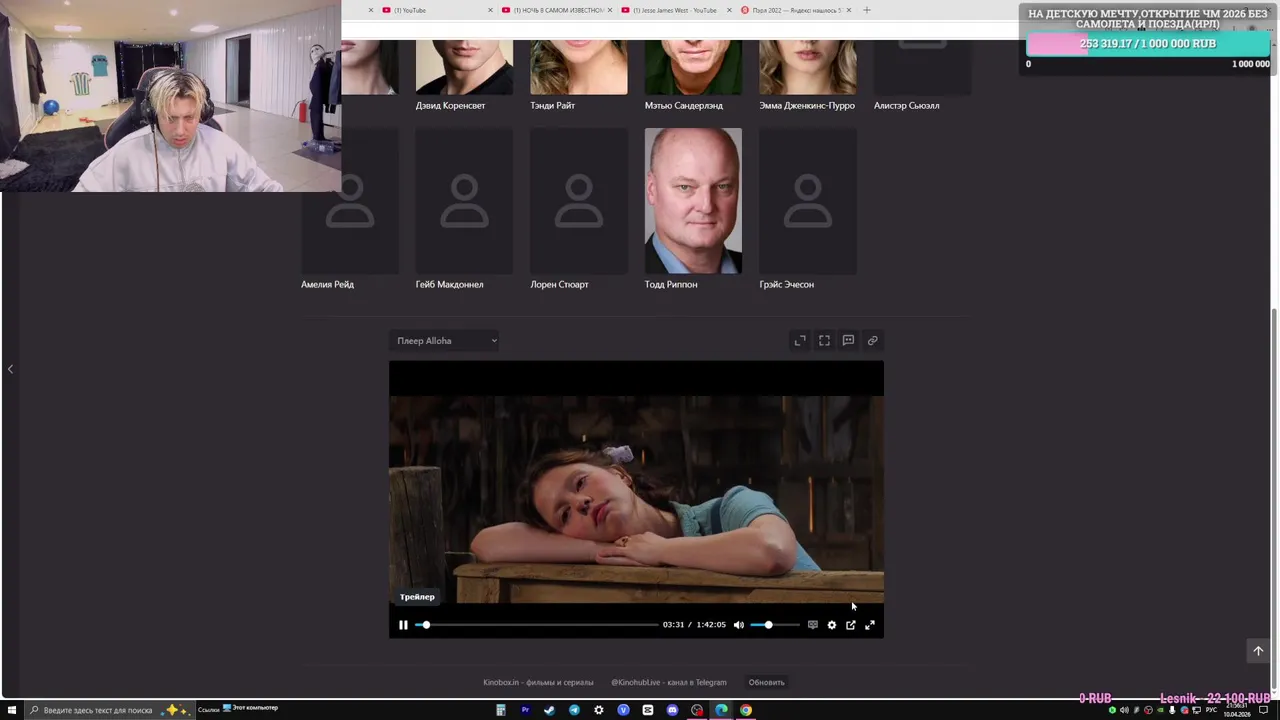Open Microsoft Edge from the taskbar

tap(721, 710)
